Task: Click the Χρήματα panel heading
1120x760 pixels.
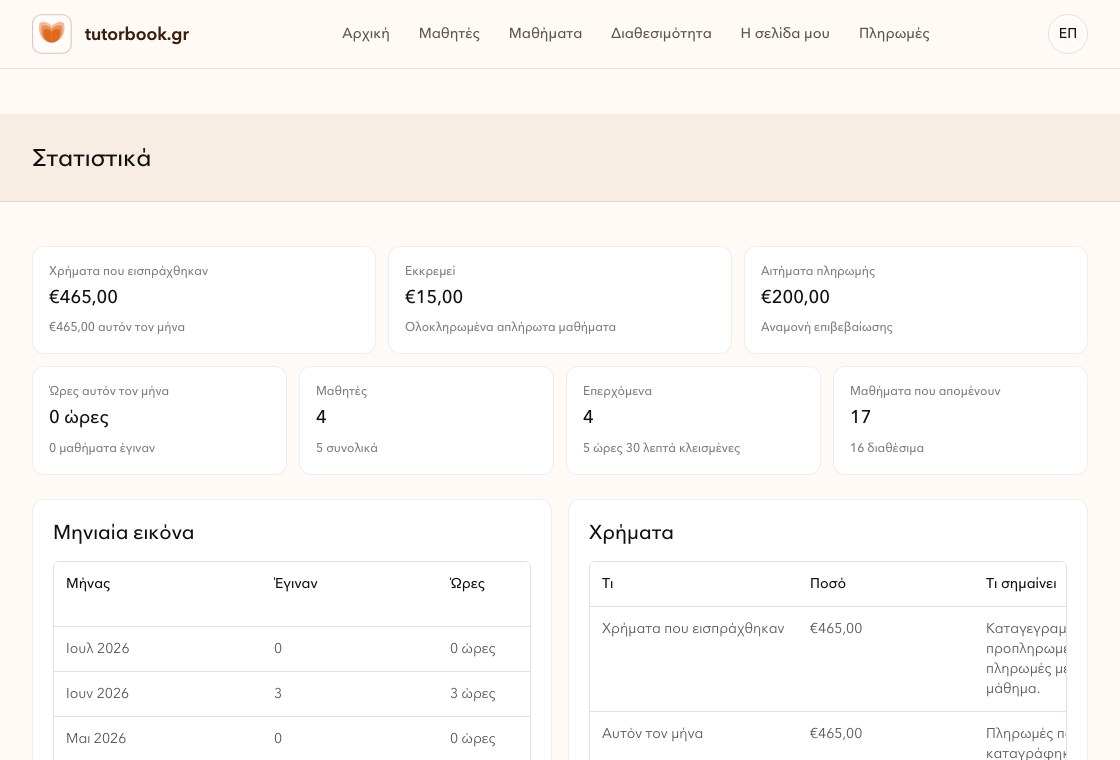Action: [x=631, y=532]
